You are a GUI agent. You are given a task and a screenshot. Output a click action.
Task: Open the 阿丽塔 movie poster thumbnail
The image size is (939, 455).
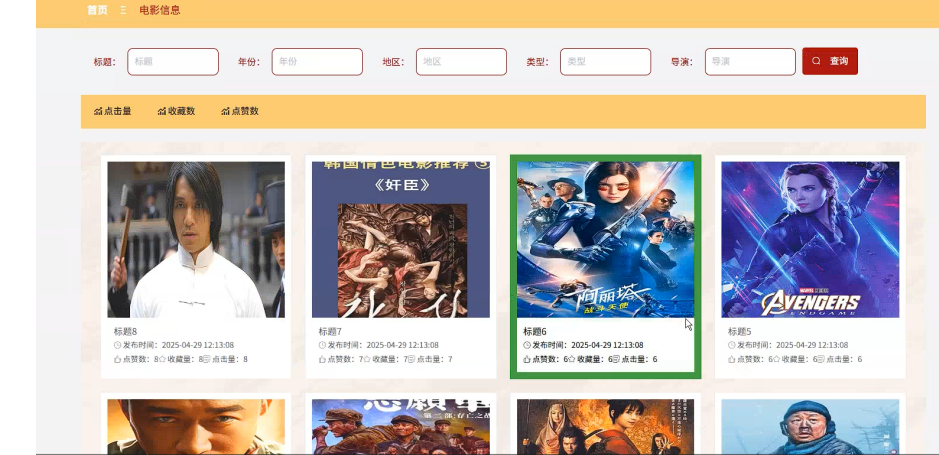click(x=605, y=239)
